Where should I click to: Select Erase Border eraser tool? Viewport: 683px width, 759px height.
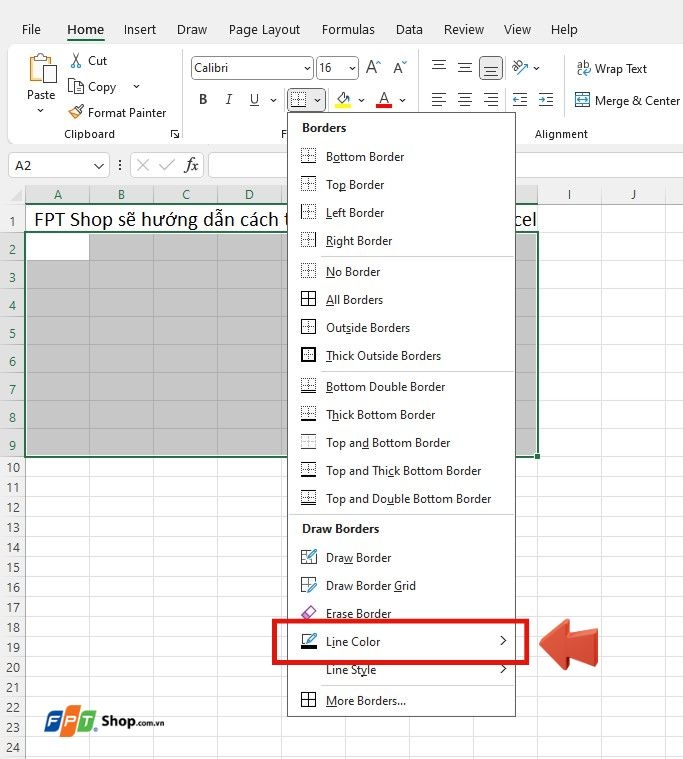(401, 613)
